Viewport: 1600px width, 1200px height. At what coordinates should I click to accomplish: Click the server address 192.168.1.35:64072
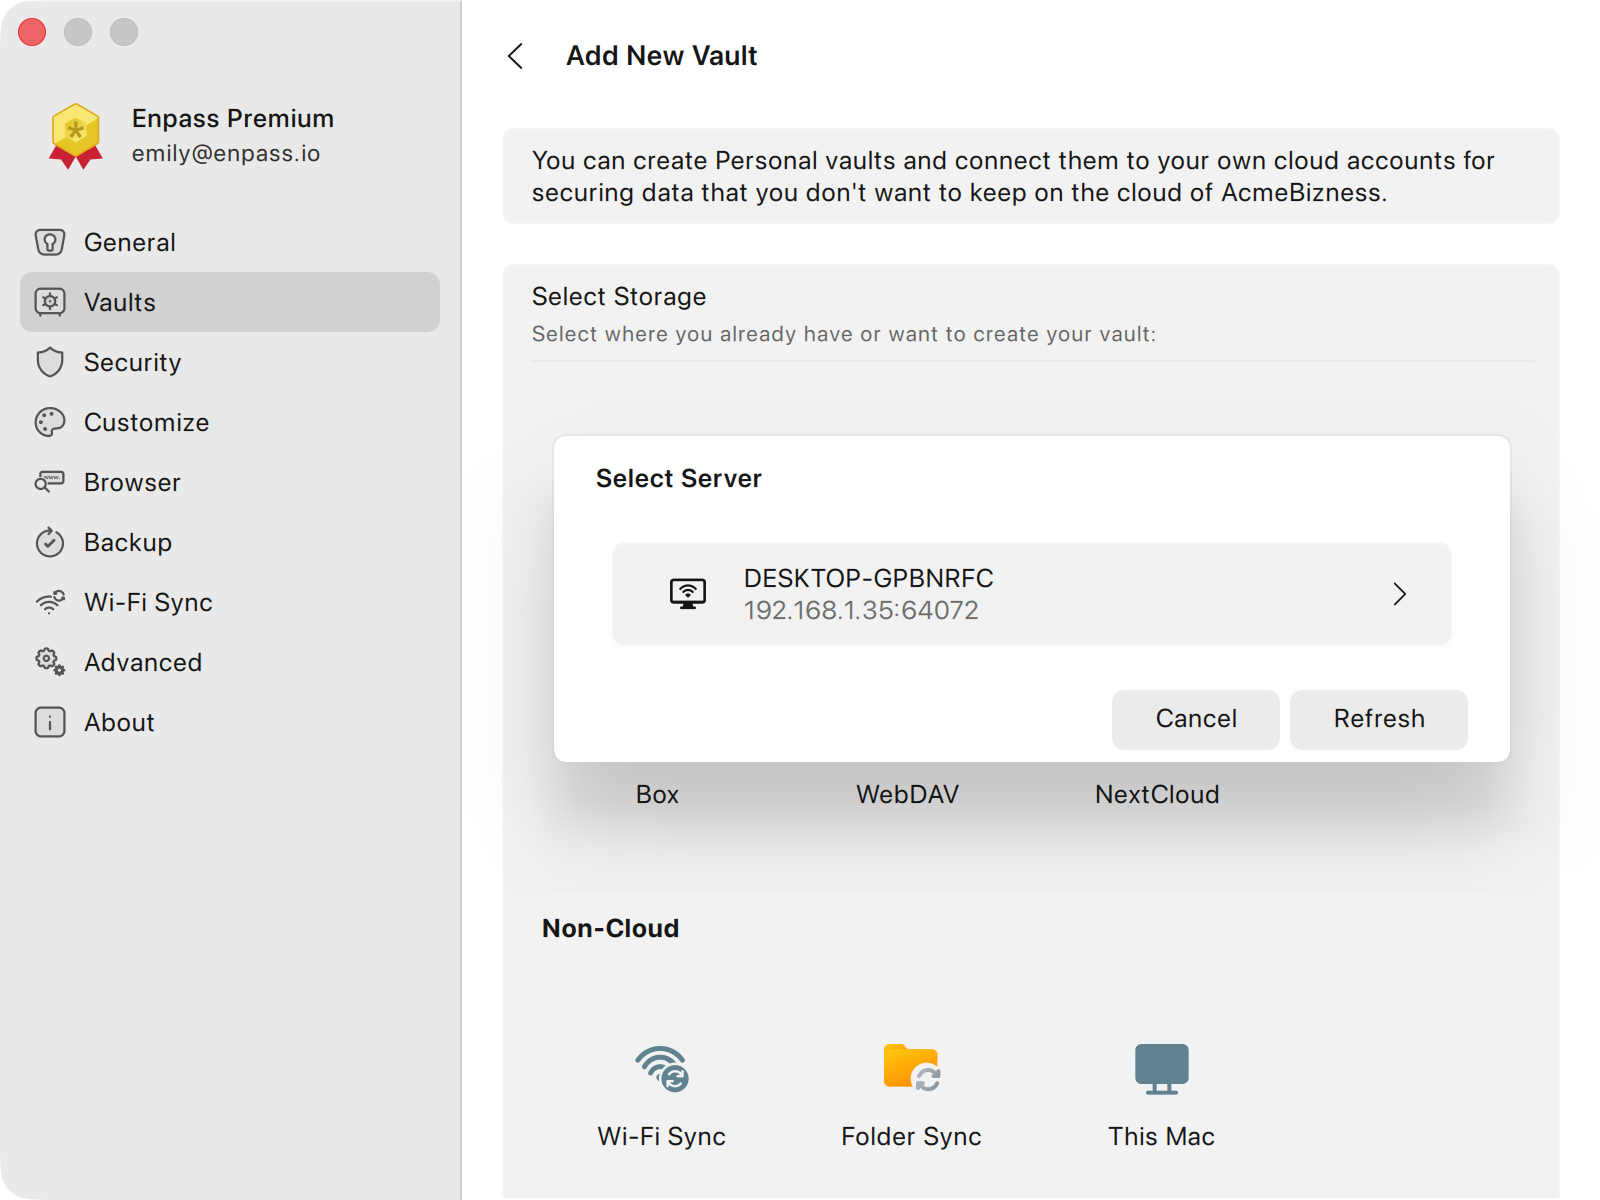pyautogui.click(x=861, y=610)
